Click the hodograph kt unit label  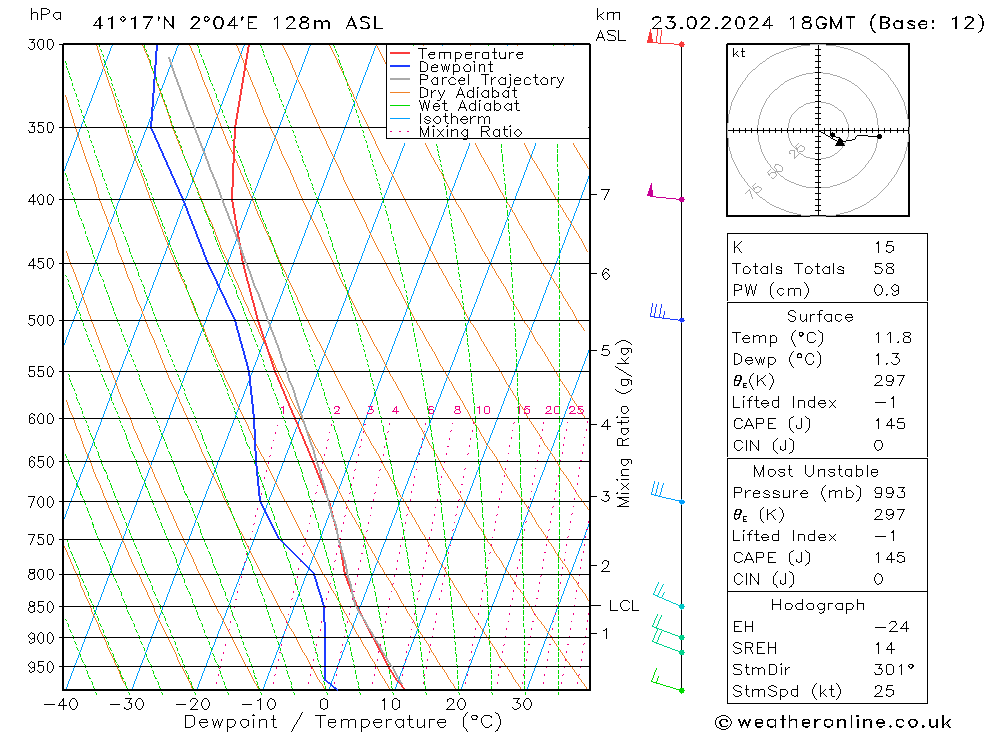(x=739, y=53)
